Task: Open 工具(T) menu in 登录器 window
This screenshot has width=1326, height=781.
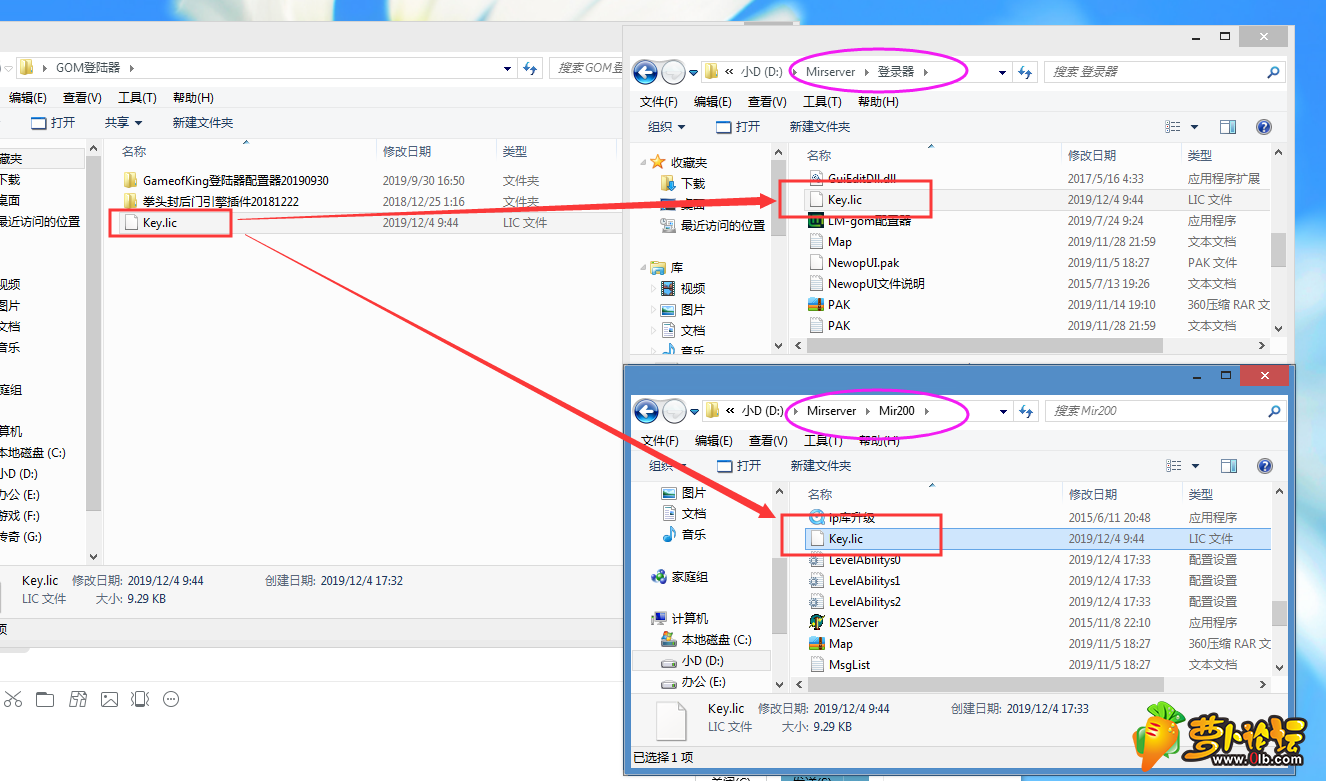Action: (822, 101)
